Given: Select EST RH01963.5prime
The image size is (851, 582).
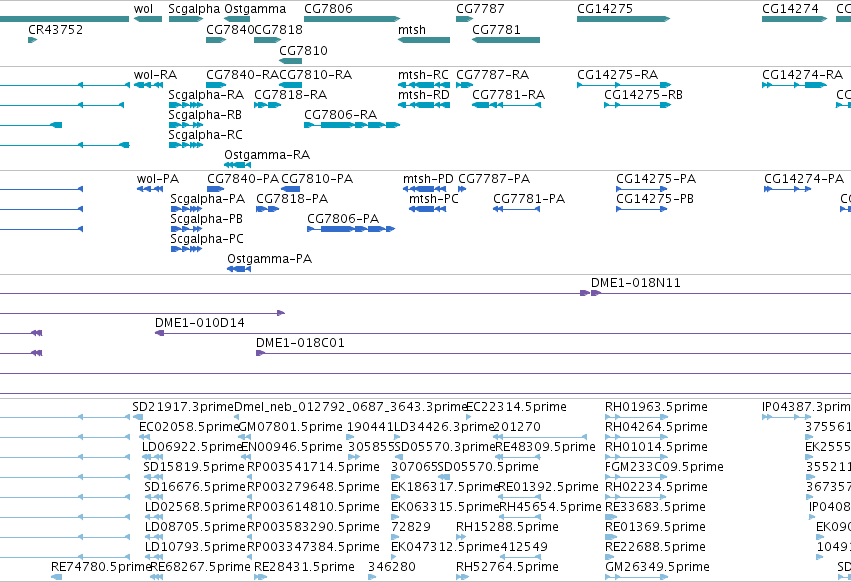Looking at the screenshot, I should tap(656, 407).
